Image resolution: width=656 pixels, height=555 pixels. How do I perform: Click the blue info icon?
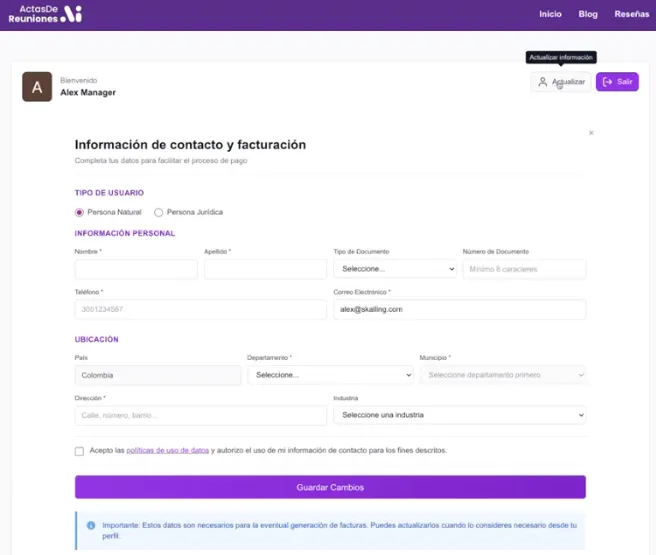coord(91,525)
